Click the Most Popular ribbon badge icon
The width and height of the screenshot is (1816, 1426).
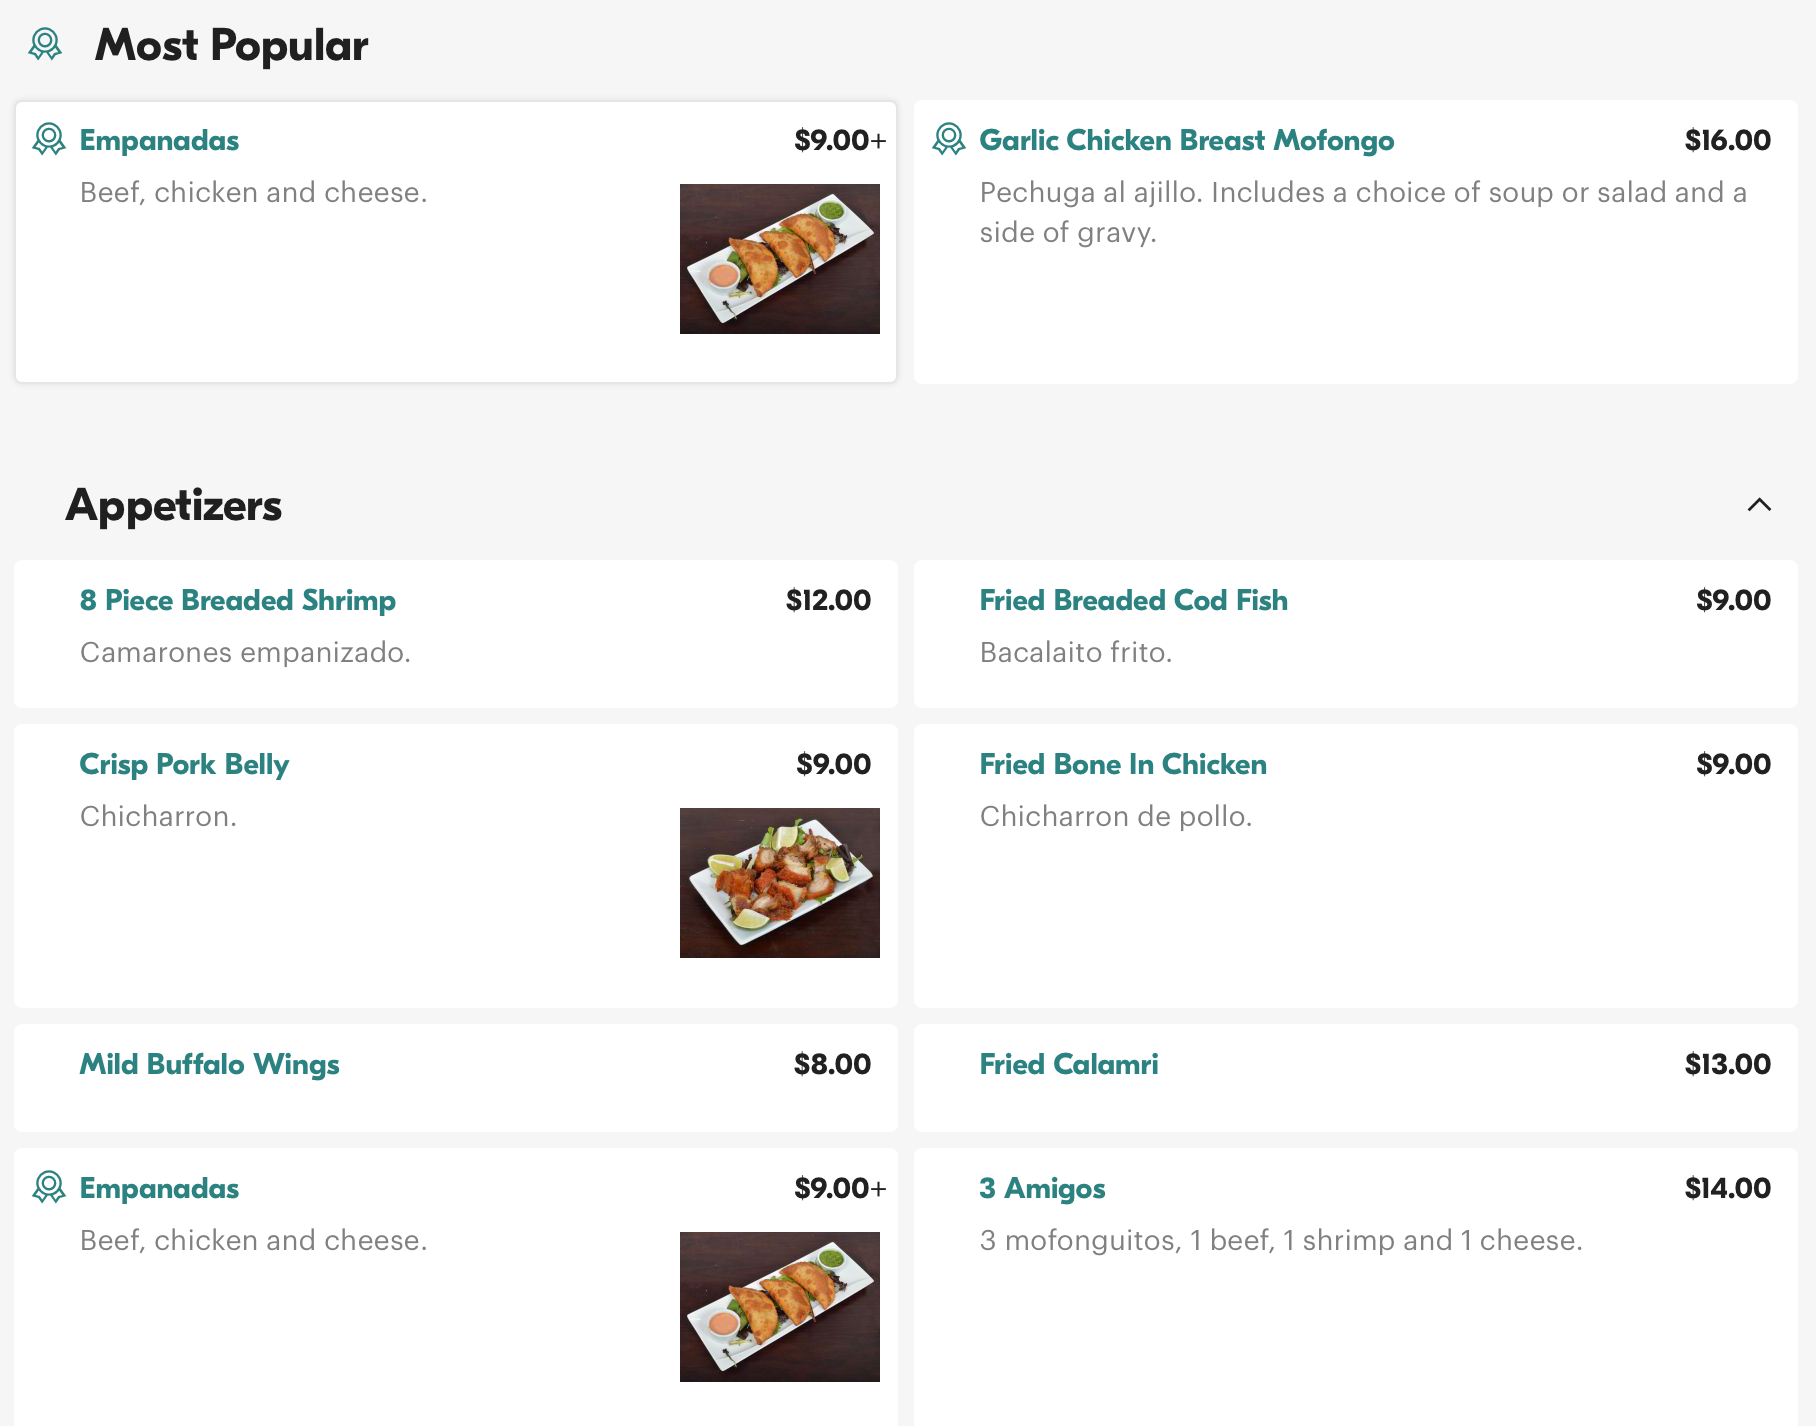45,44
